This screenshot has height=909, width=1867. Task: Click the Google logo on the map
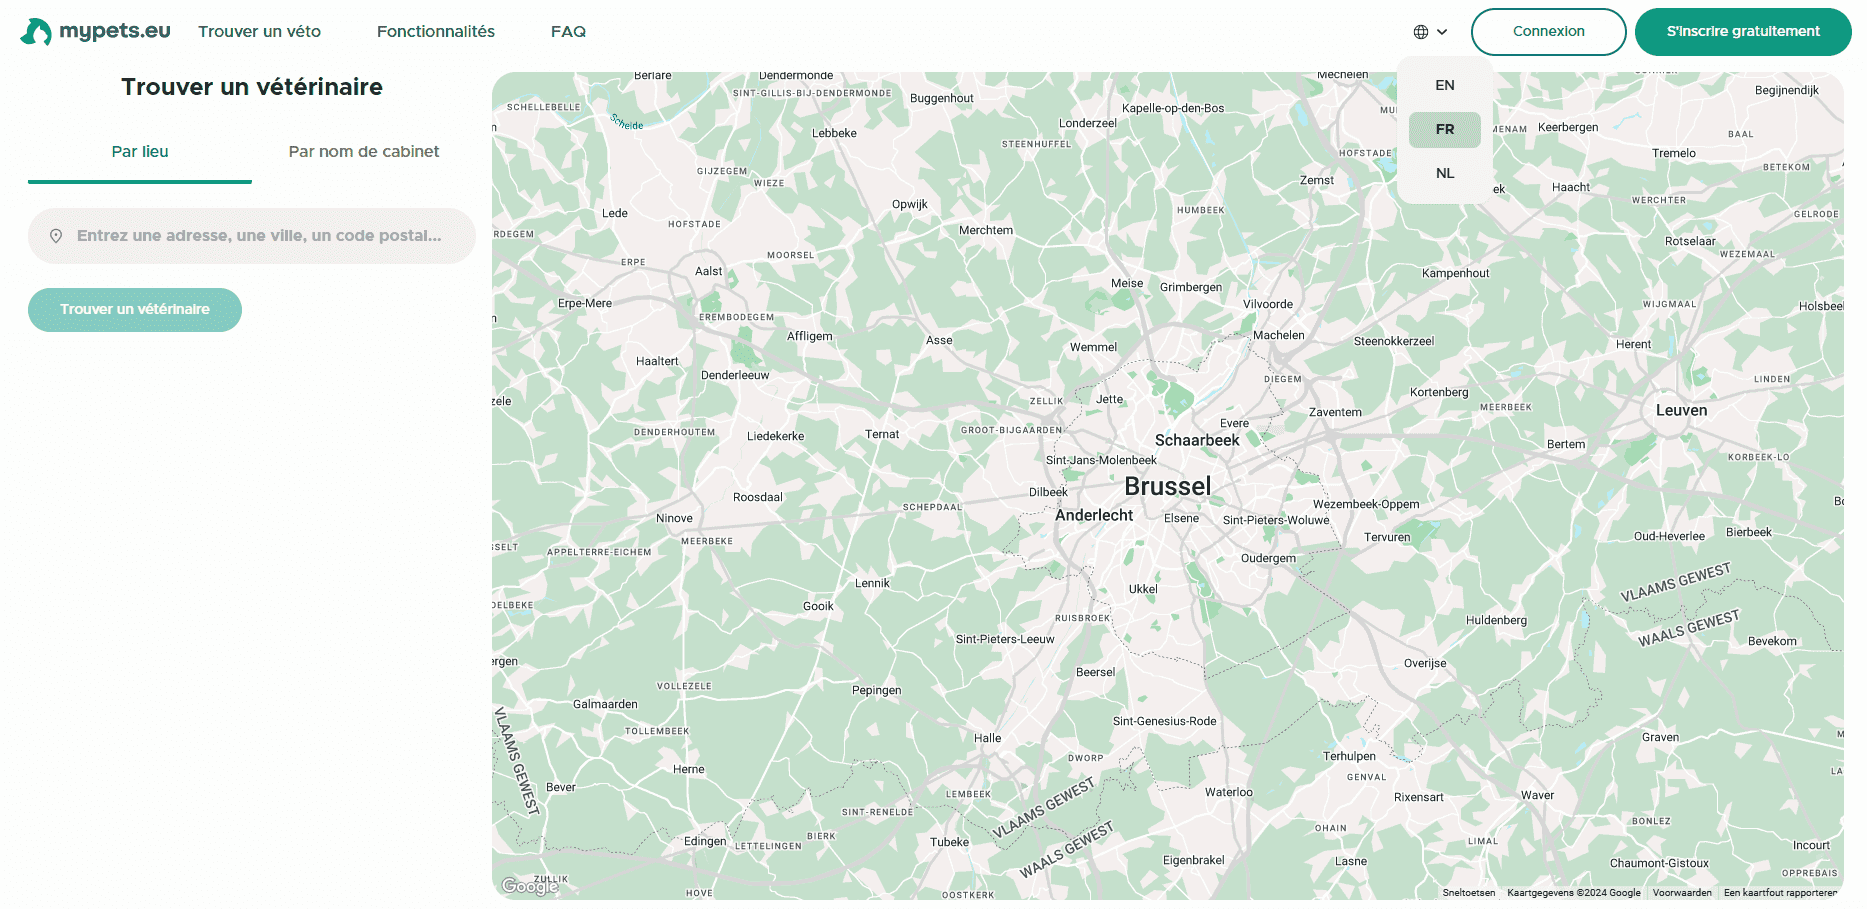[x=528, y=886]
